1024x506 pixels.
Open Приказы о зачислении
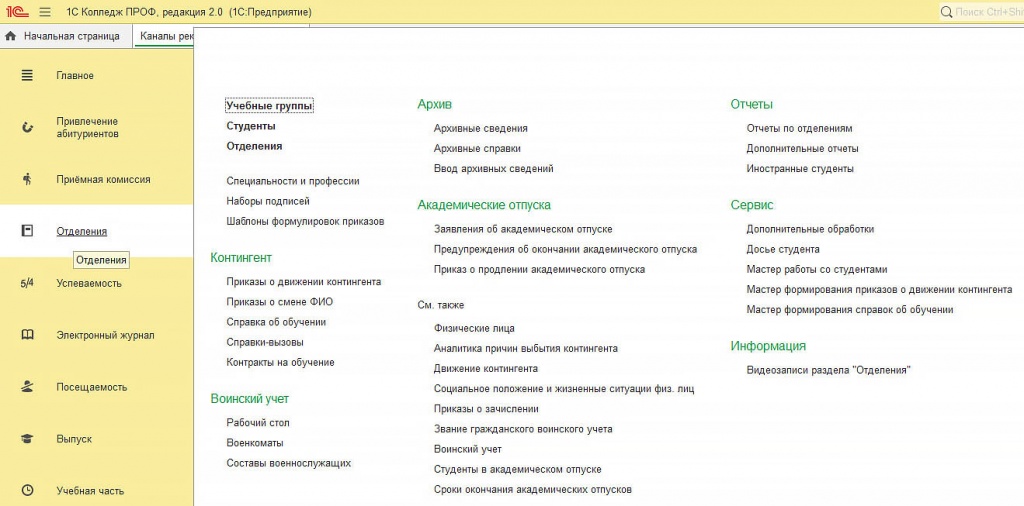(486, 409)
